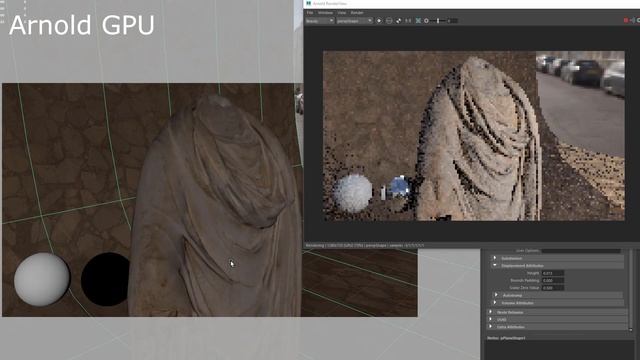
Task: Click the round color channel display icon
Action: point(379,20)
